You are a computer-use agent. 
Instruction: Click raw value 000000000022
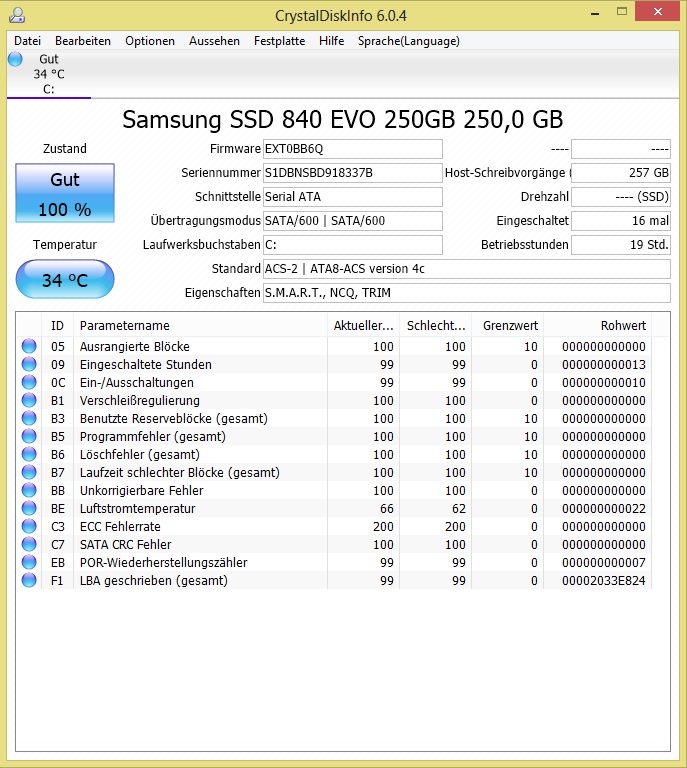coord(604,509)
